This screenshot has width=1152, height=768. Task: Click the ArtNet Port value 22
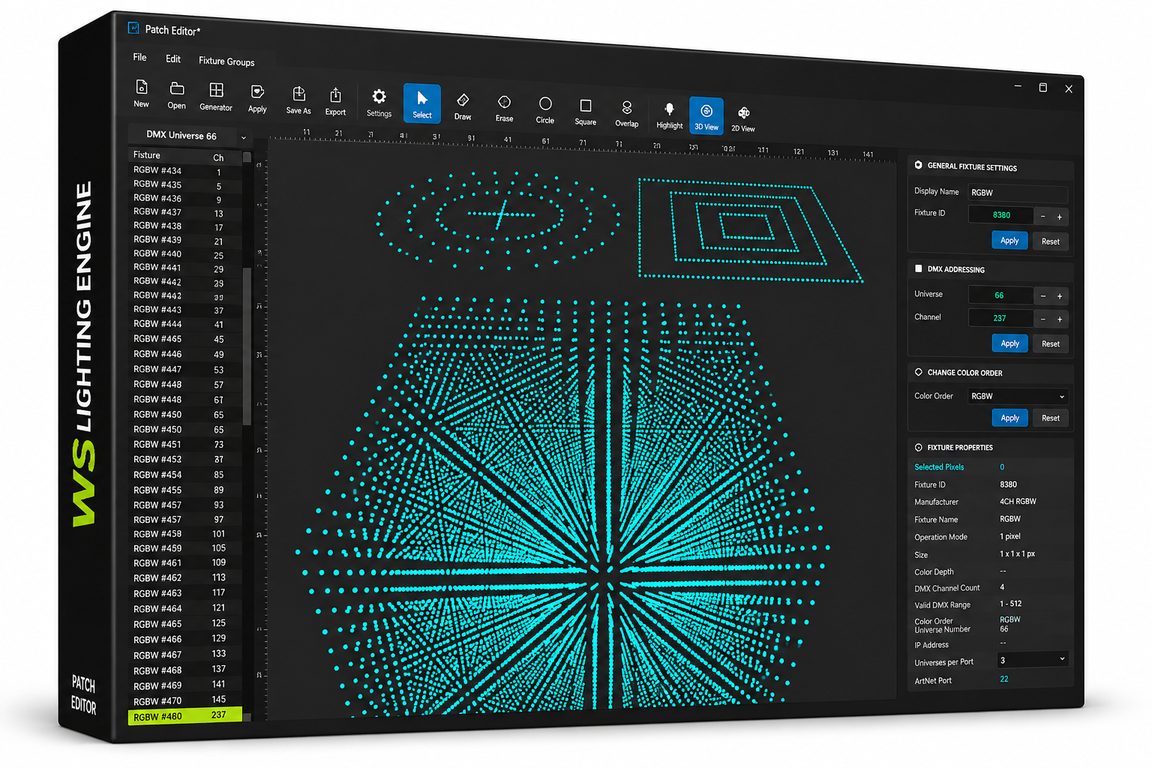click(1004, 679)
